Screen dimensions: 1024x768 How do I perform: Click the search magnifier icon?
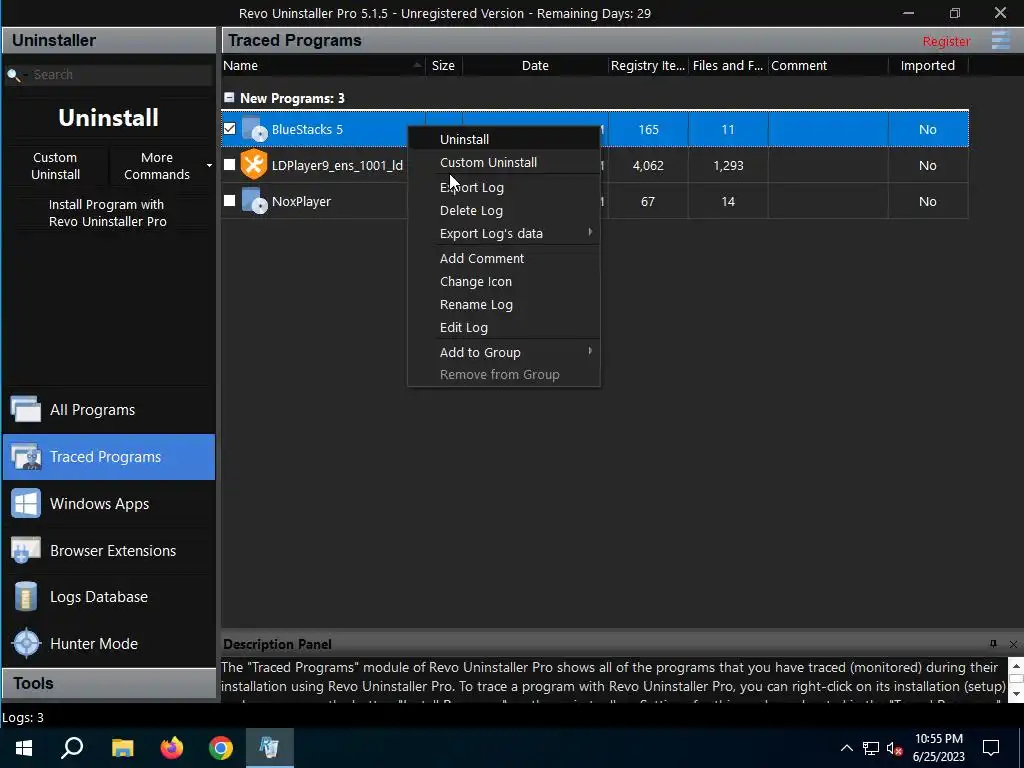click(x=14, y=75)
